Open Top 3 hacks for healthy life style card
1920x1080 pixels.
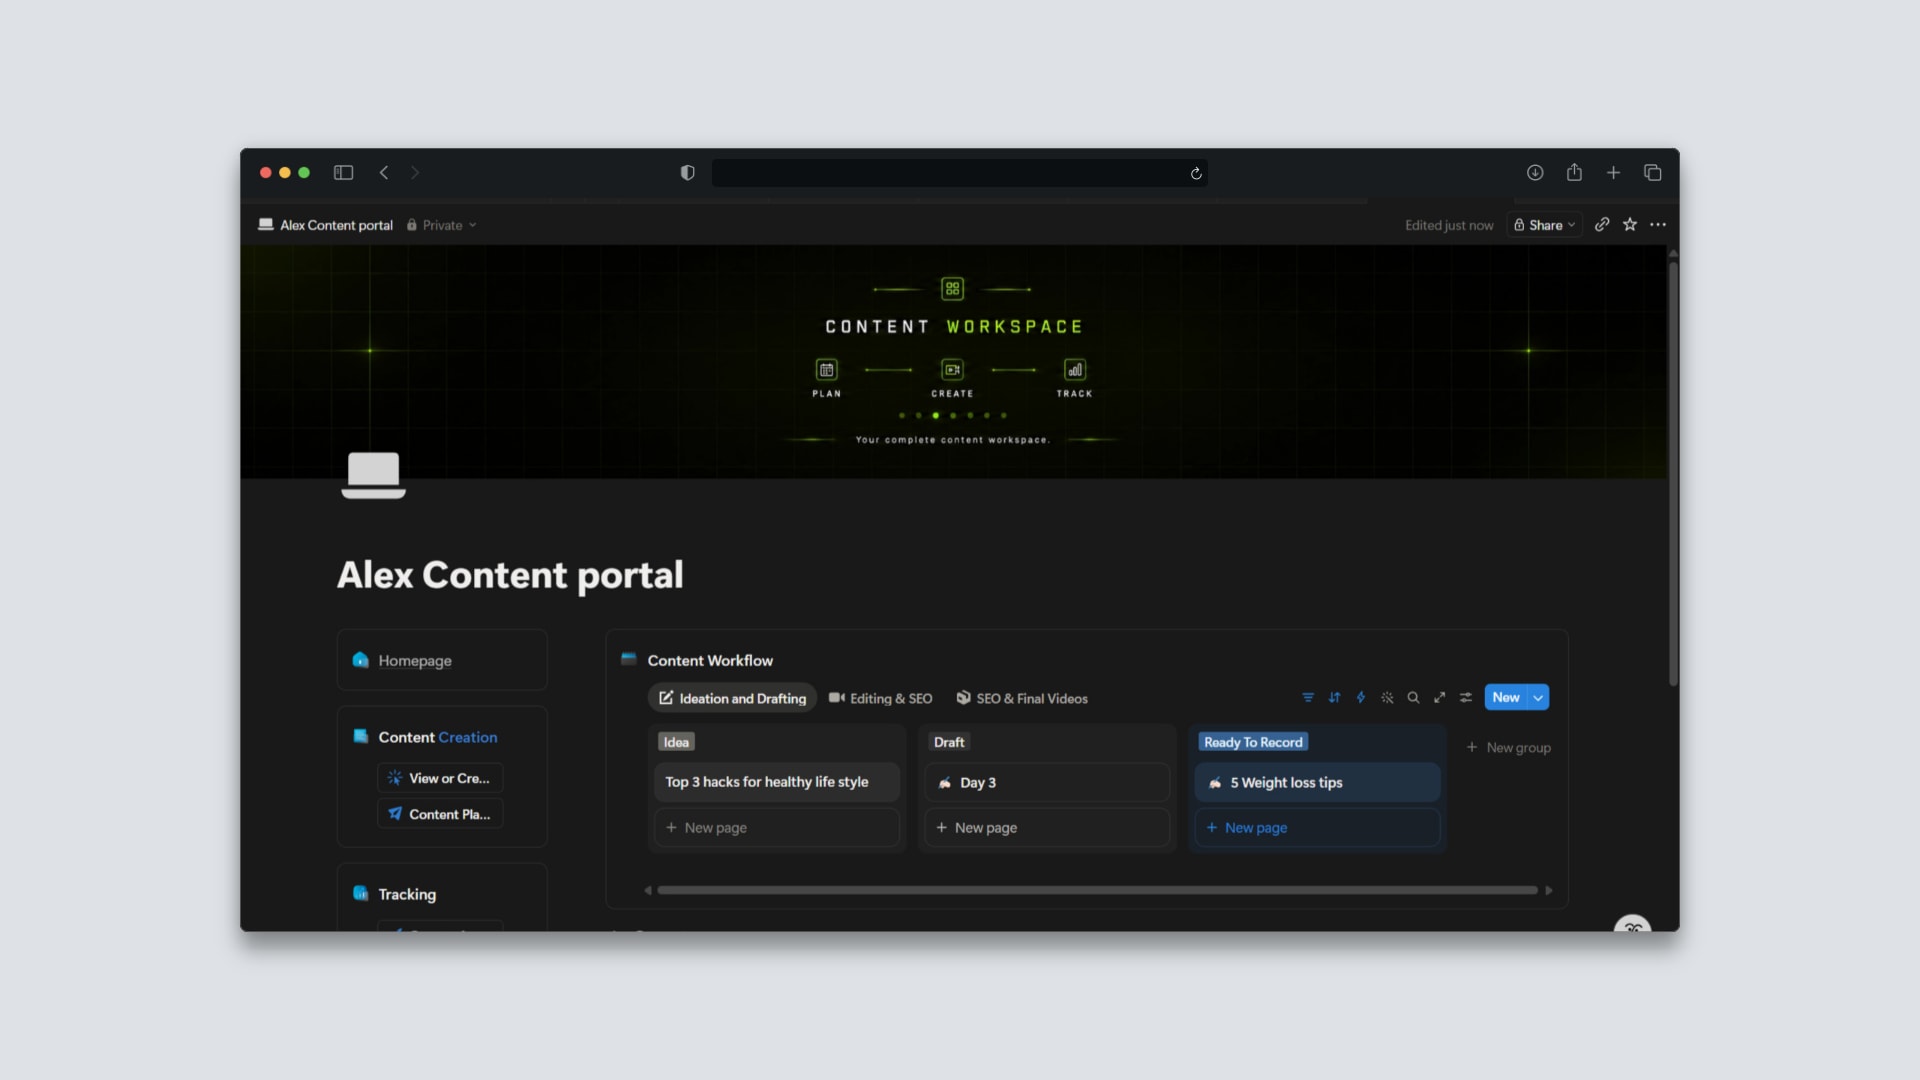(x=777, y=782)
